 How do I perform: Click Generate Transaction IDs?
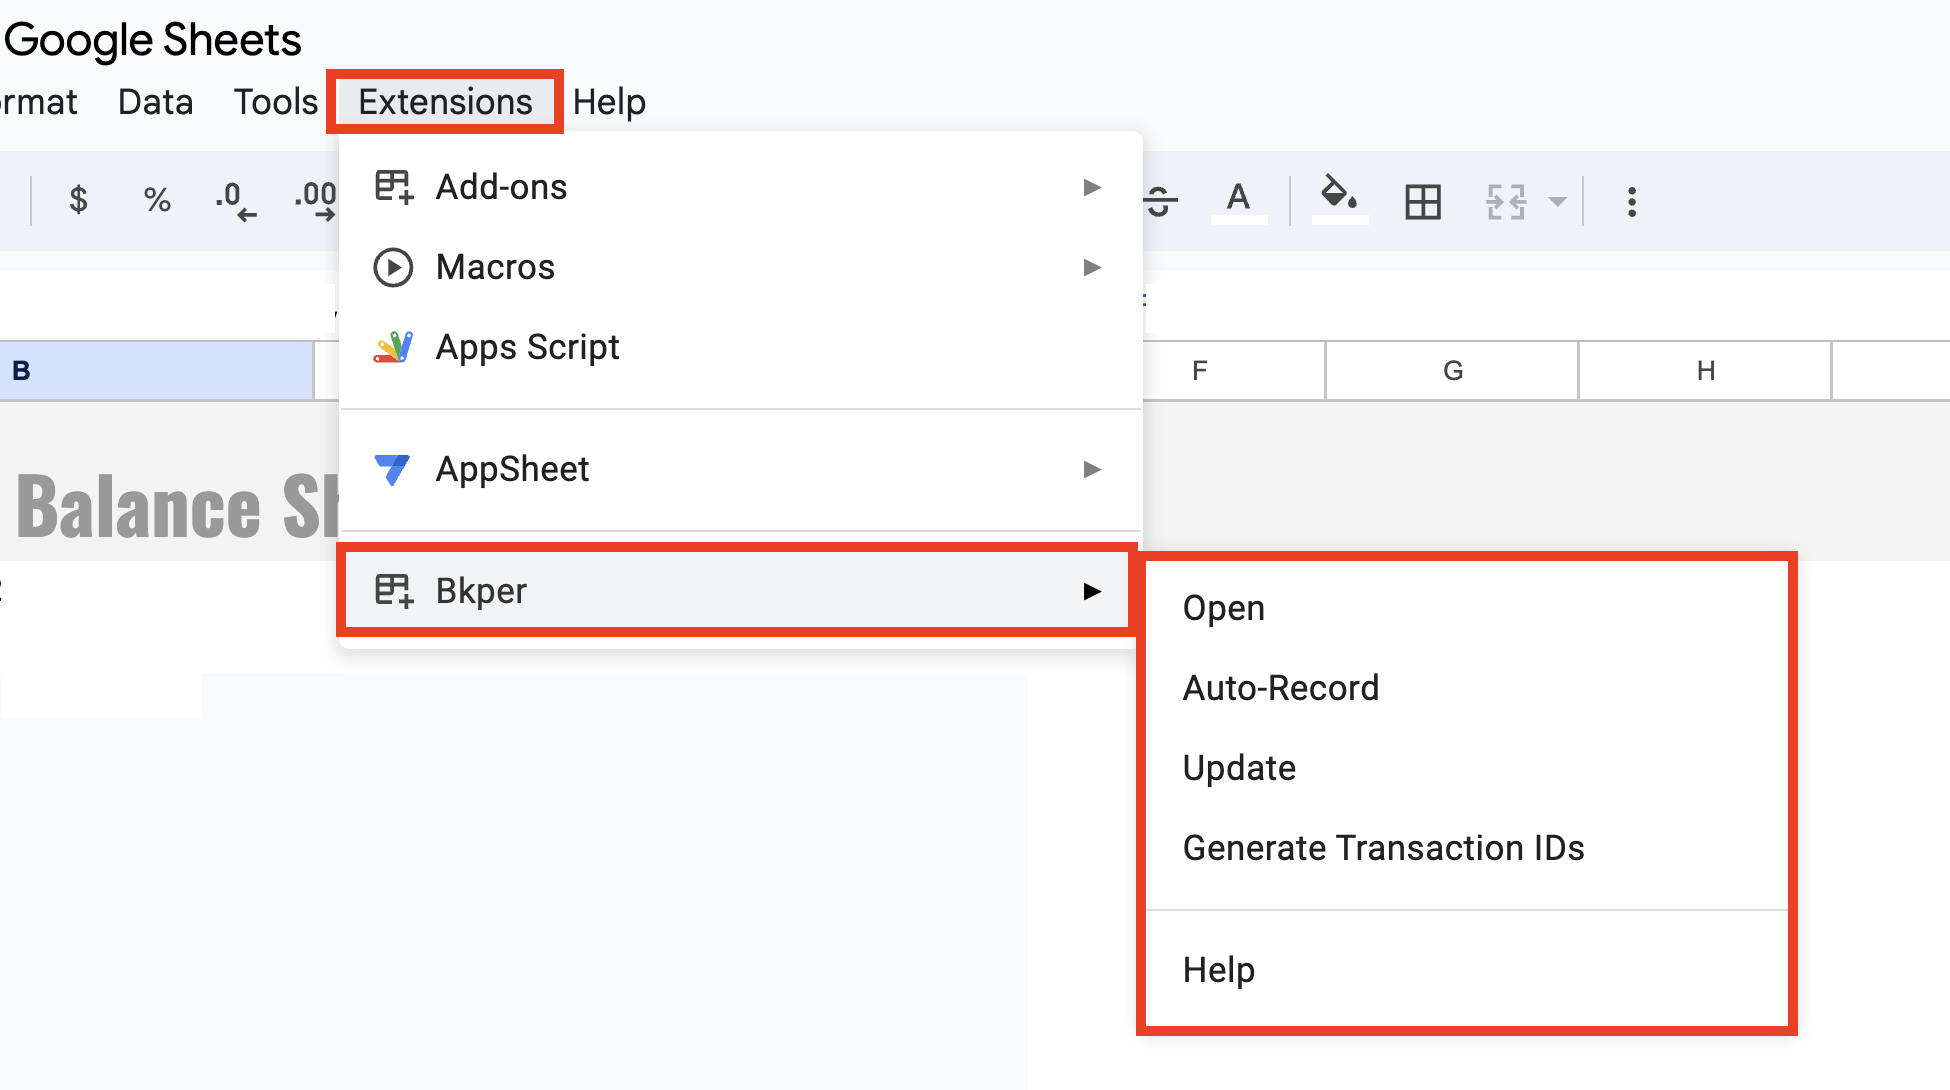[1384, 847]
